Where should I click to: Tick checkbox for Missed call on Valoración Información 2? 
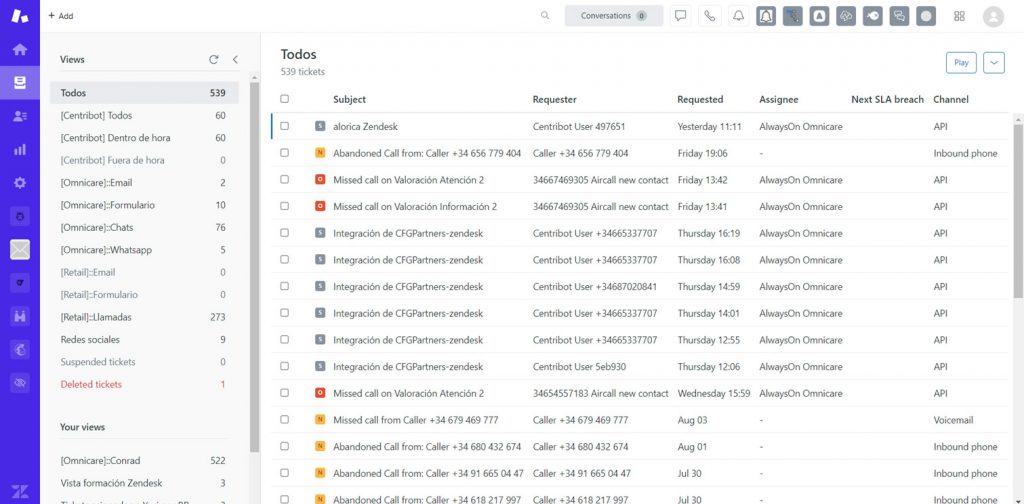(x=285, y=207)
